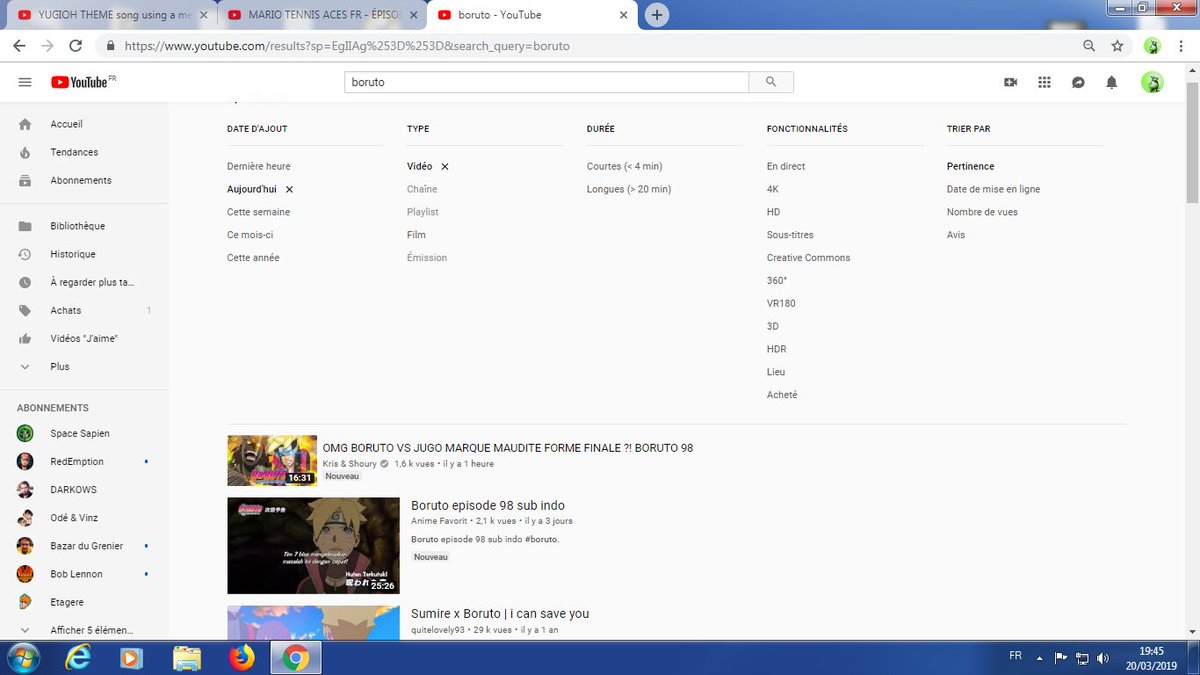Open the Kris & Shoury channel
Viewport: 1200px width, 675px height.
pyautogui.click(x=349, y=464)
